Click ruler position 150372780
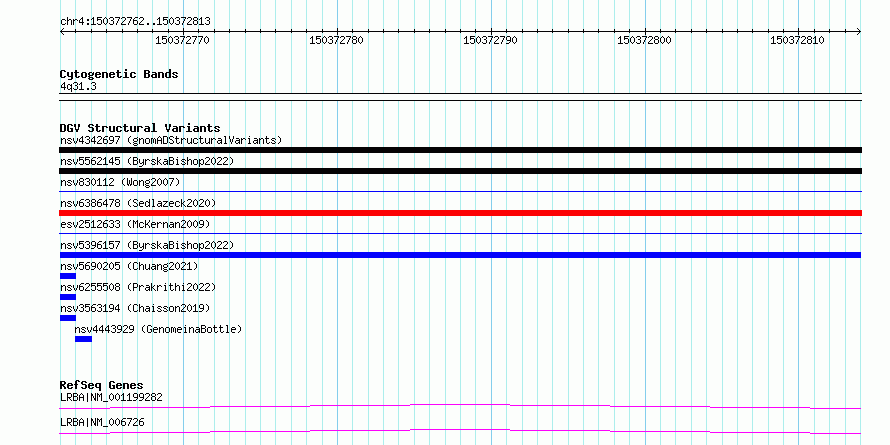The height and width of the screenshot is (445, 890). (336, 40)
